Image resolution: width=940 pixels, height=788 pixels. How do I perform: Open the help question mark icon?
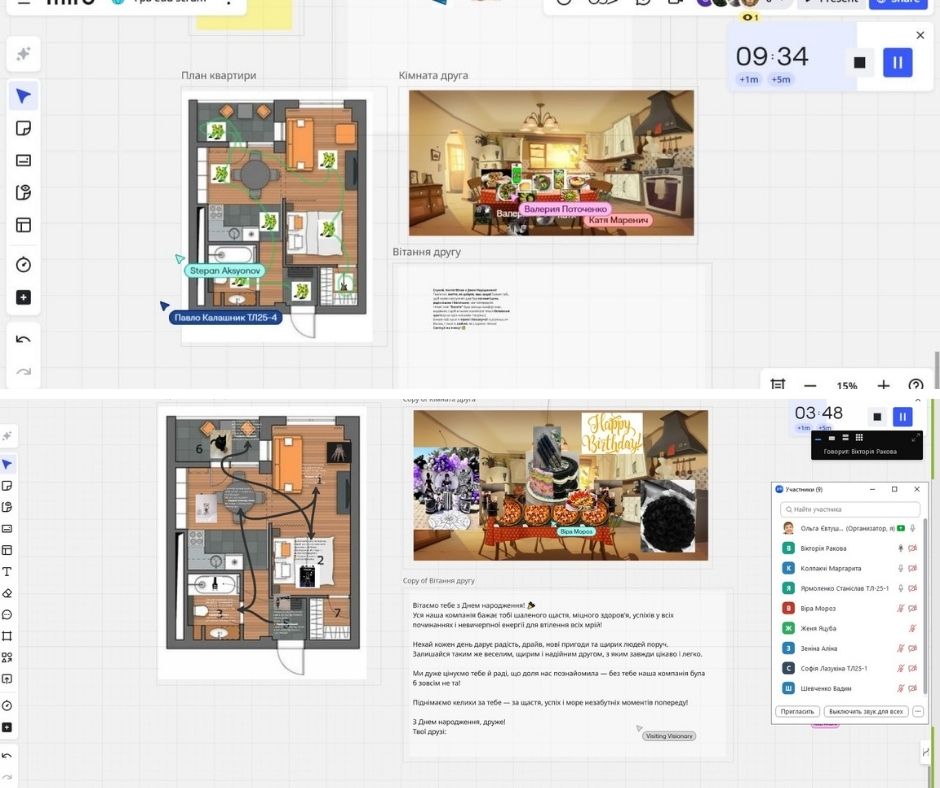915,386
